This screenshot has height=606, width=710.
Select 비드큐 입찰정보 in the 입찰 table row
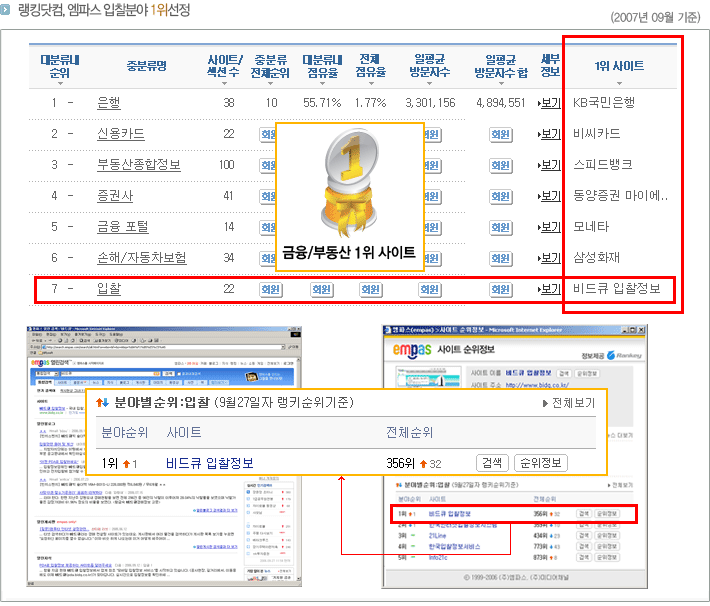[617, 288]
